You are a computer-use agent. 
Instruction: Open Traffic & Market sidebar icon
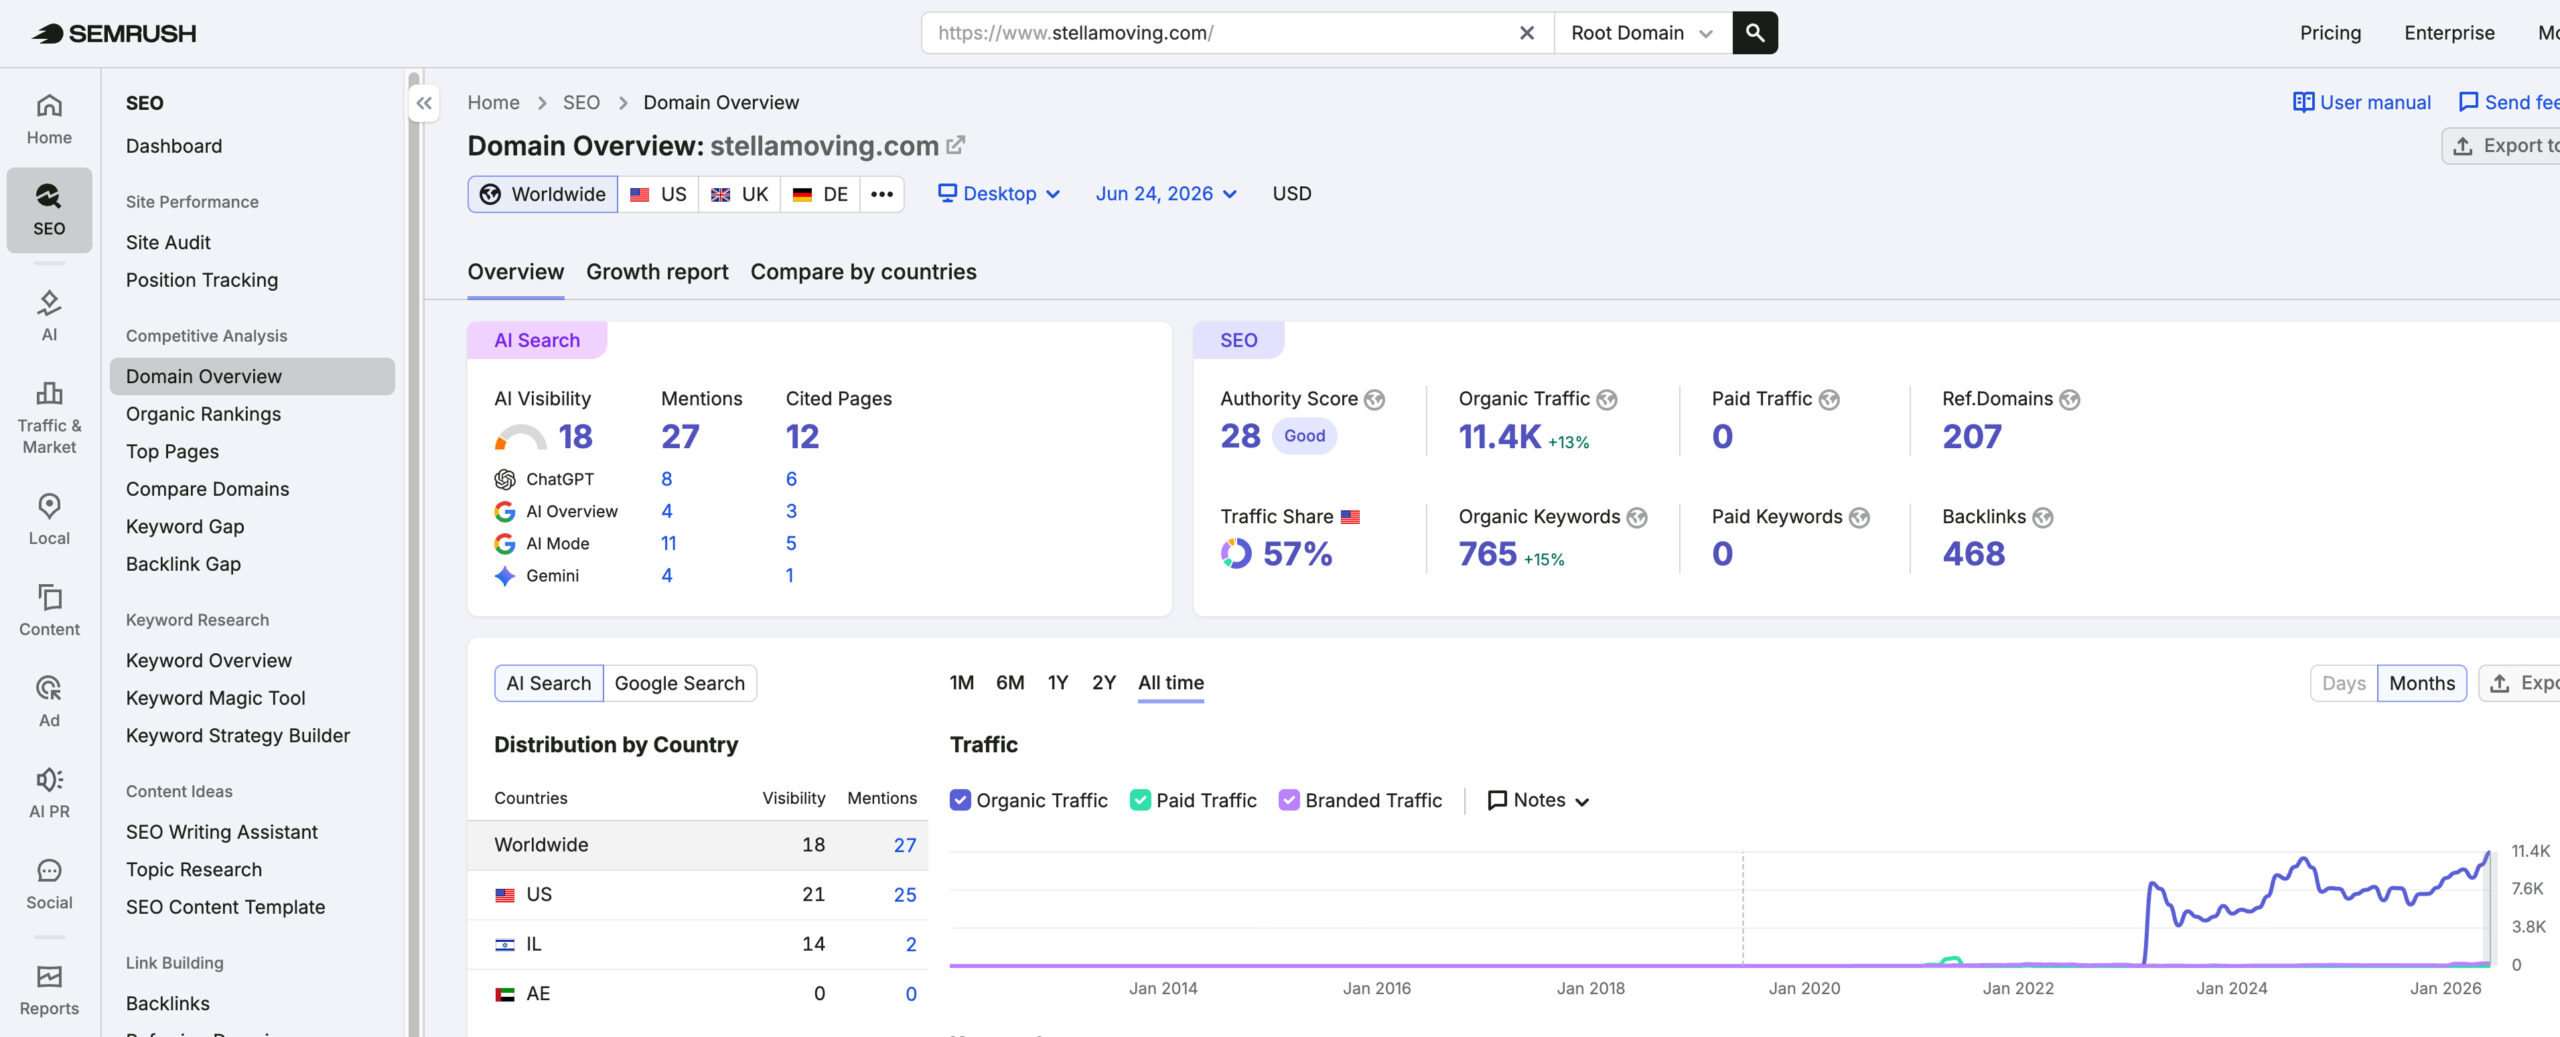[x=49, y=417]
